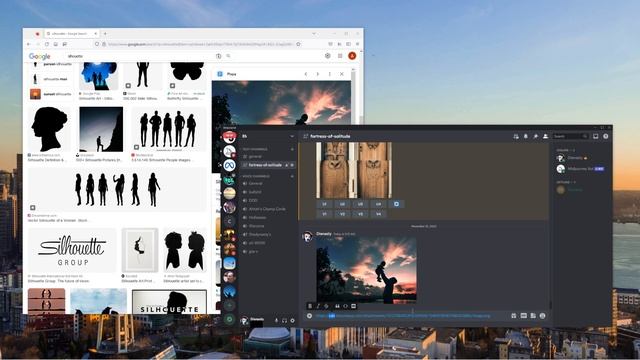640x360 pixels.
Task: Open the Discord inbox icon
Action: [596, 136]
